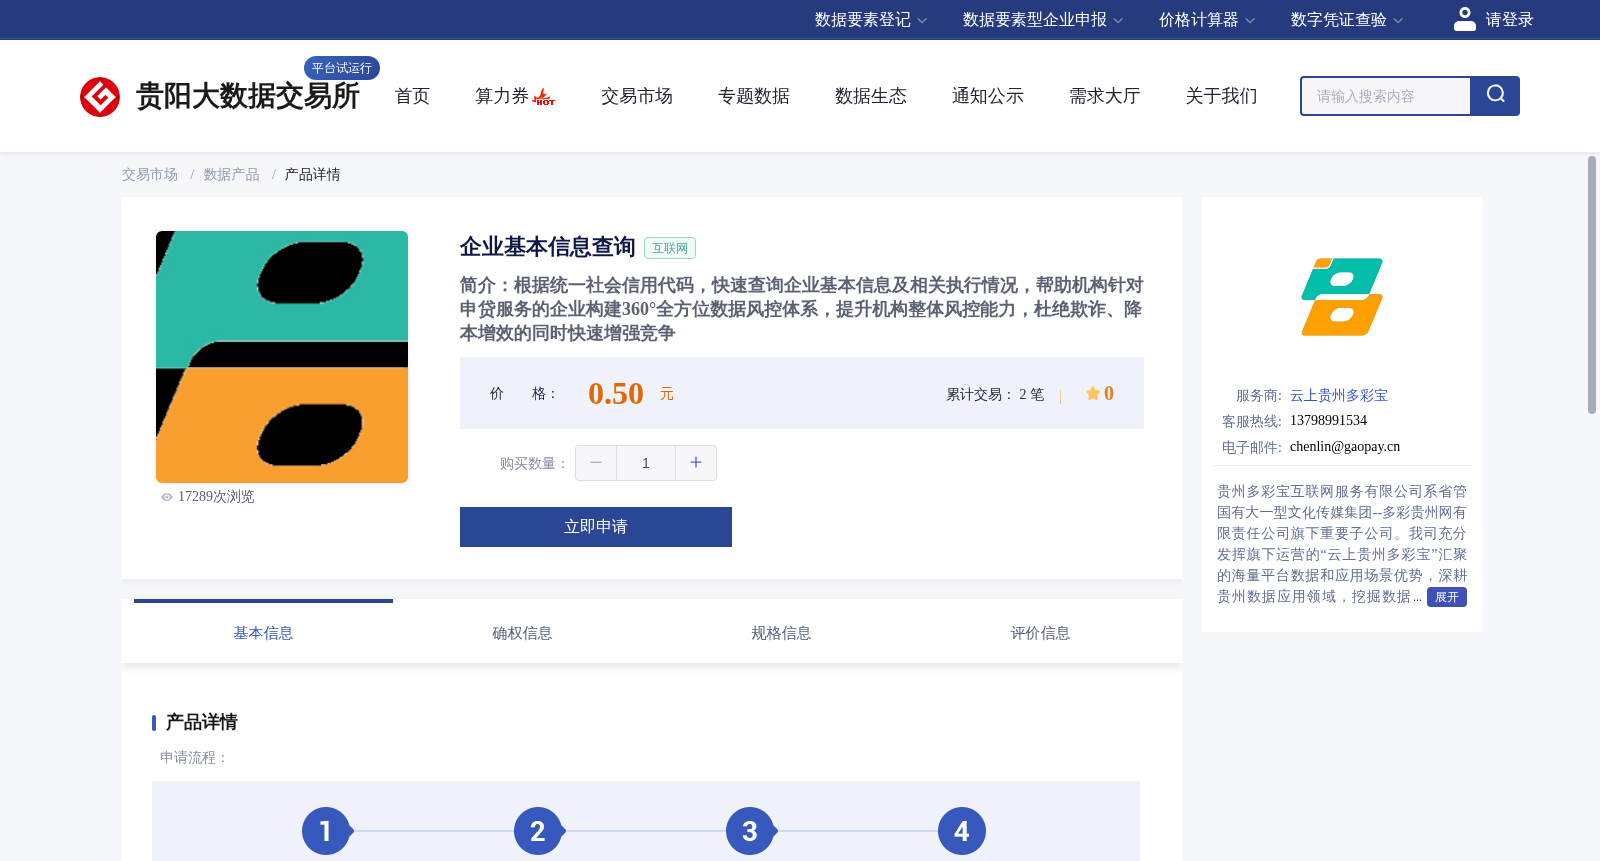Decrease purchase quantity with minus button
1600x861 pixels.
(596, 463)
